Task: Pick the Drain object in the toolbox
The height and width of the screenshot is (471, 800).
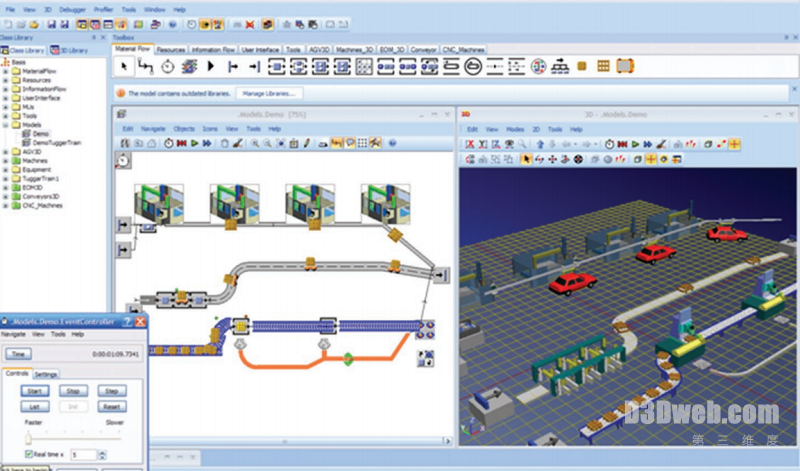Action: 254,67
